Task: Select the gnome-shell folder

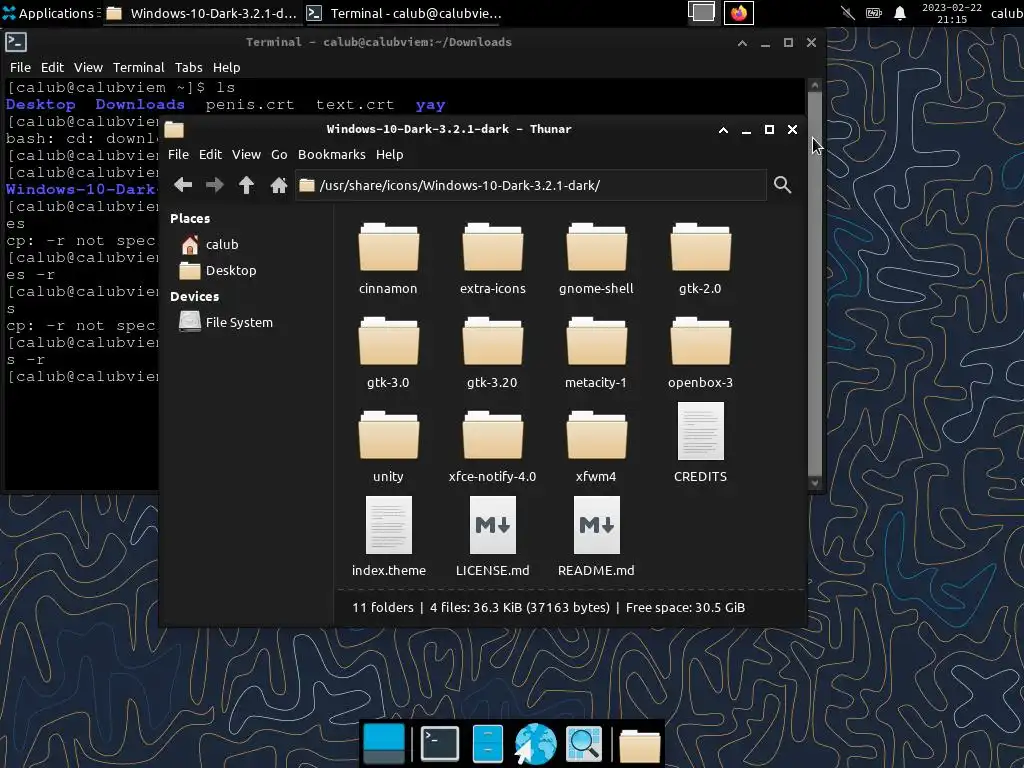Action: (596, 259)
